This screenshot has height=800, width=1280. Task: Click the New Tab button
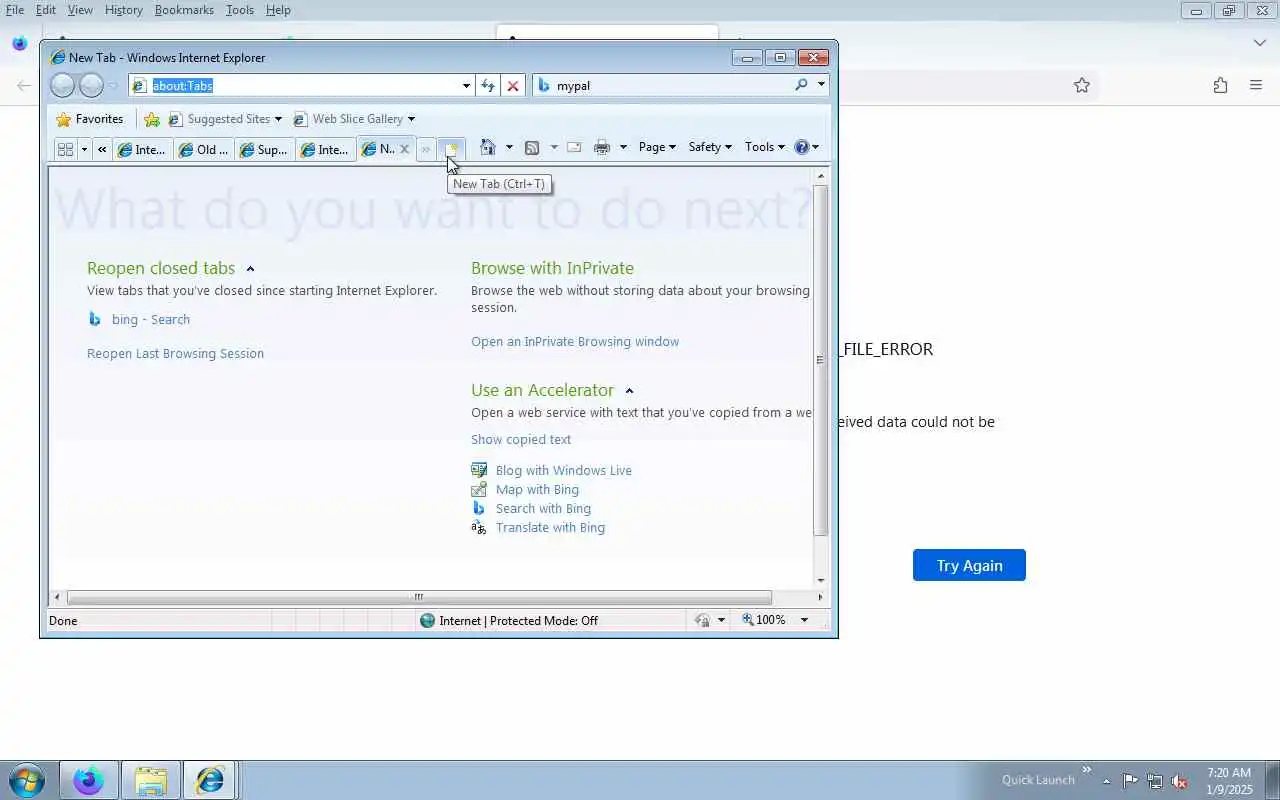point(451,149)
